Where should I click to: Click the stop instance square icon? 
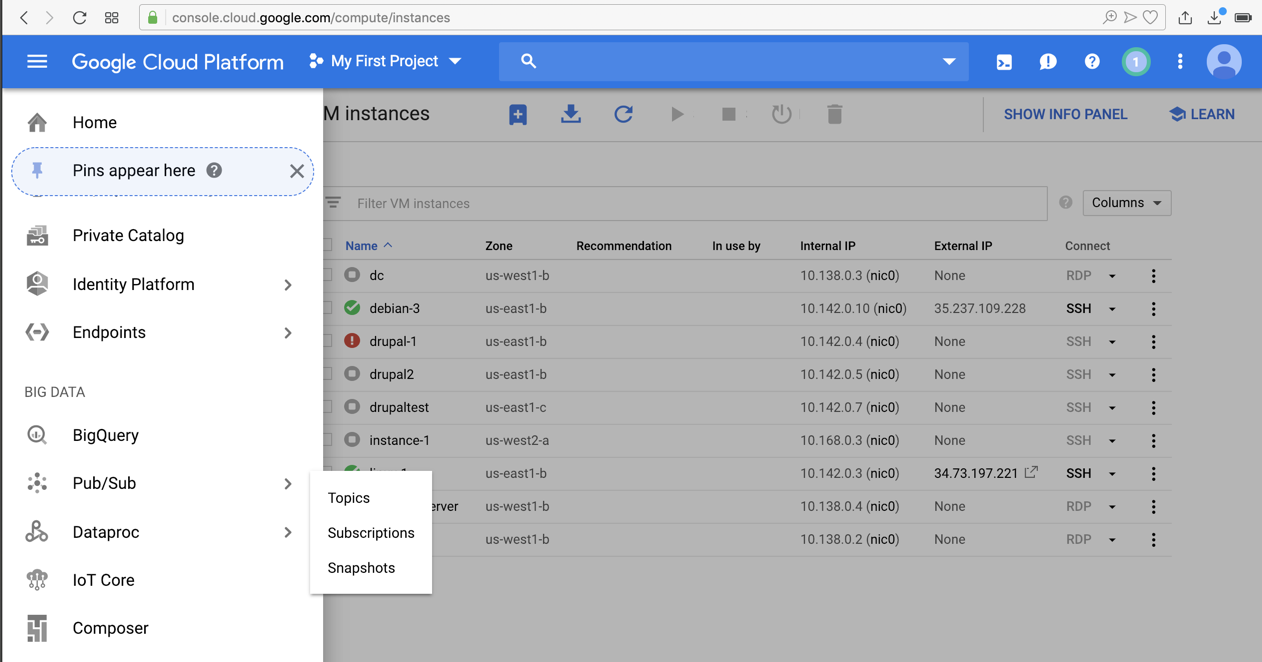pyautogui.click(x=729, y=114)
